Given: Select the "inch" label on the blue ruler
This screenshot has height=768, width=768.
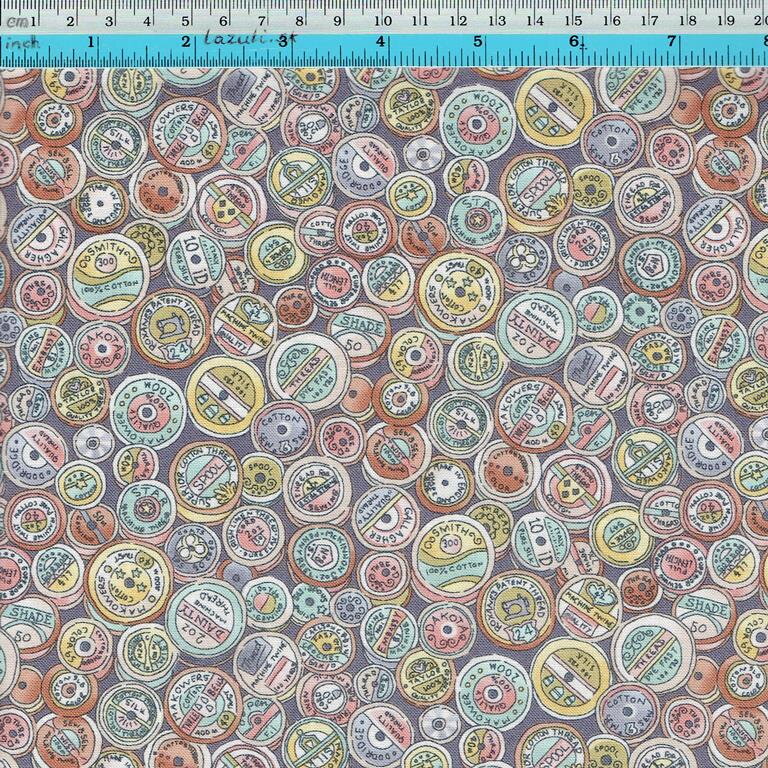Looking at the screenshot, I should (18, 45).
